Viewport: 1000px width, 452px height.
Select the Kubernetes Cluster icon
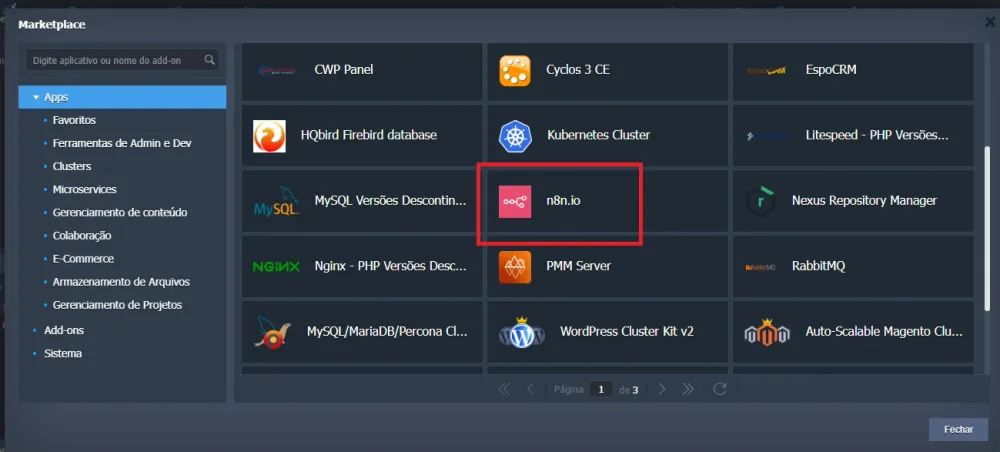515,135
